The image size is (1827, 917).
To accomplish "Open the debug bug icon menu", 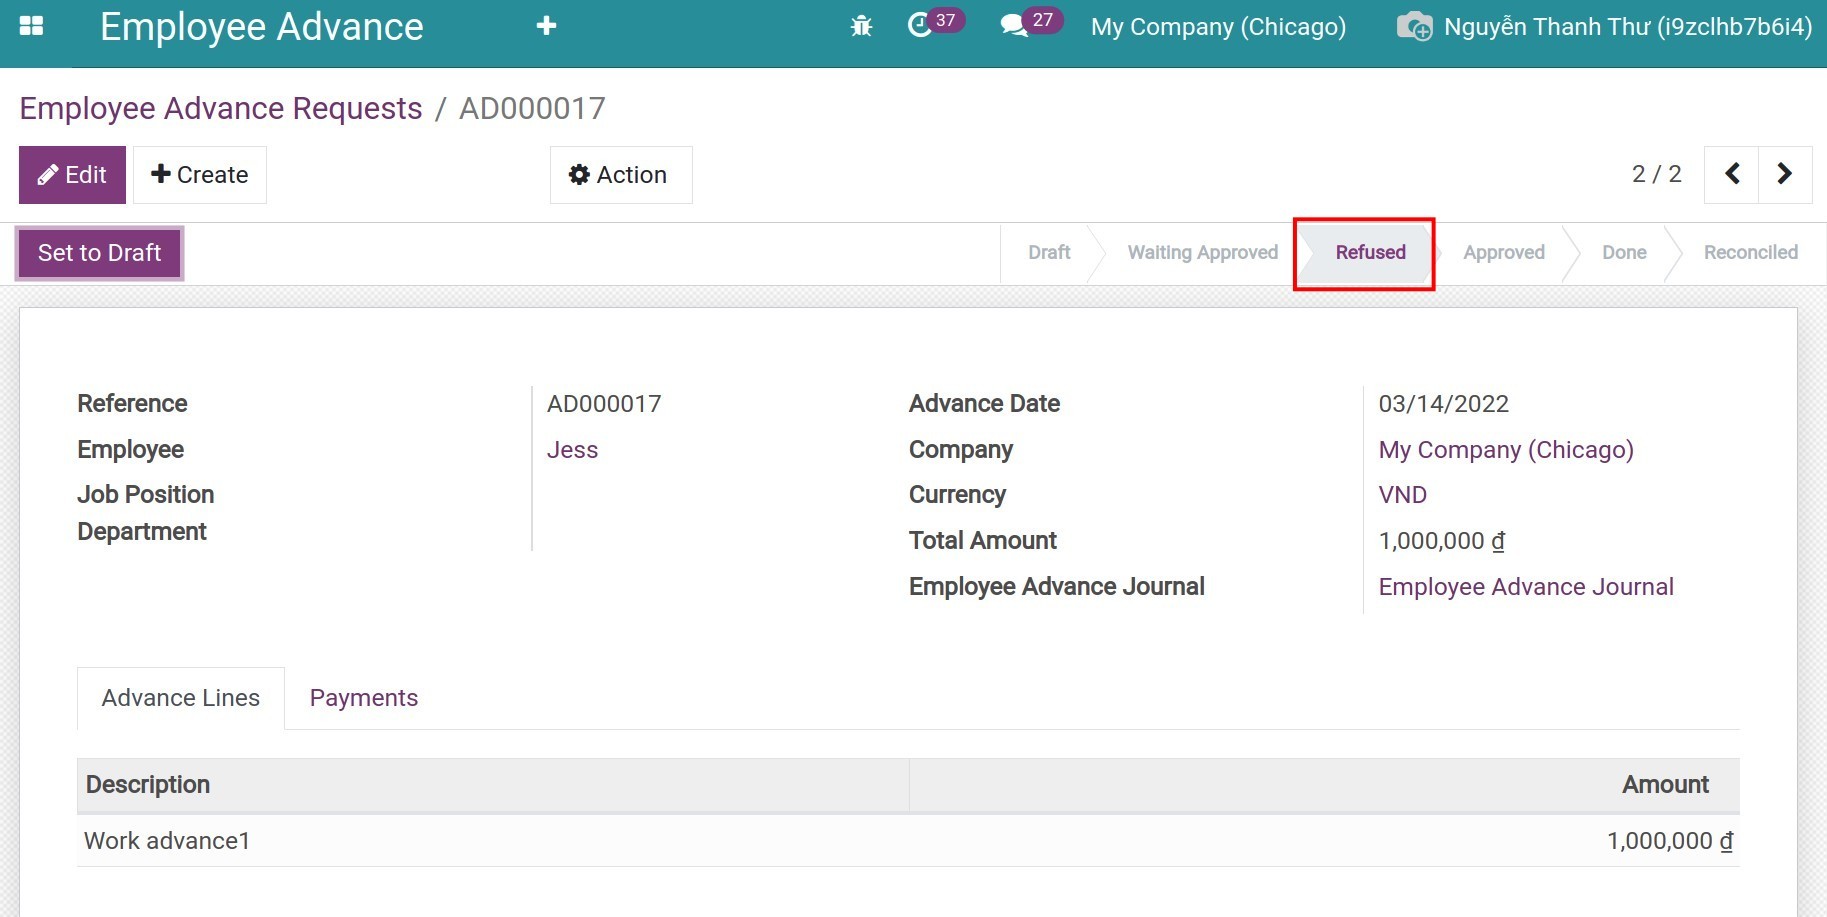I will click(861, 26).
